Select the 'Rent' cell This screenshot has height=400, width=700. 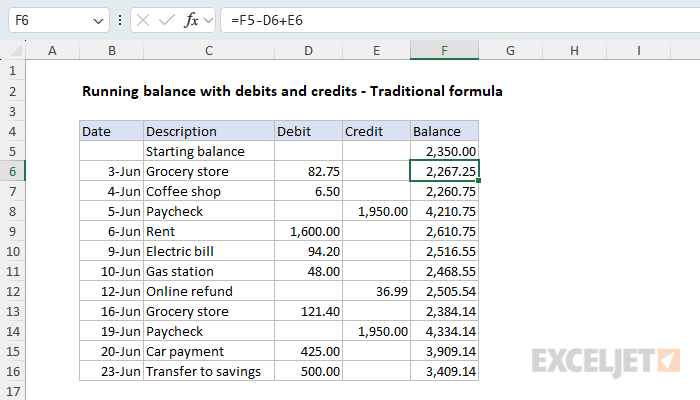coord(208,231)
